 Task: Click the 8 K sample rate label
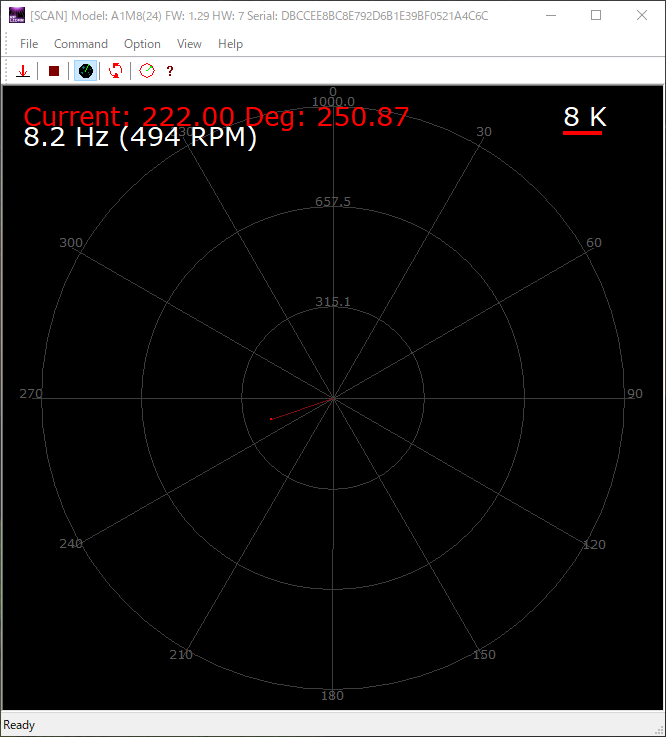tap(584, 117)
